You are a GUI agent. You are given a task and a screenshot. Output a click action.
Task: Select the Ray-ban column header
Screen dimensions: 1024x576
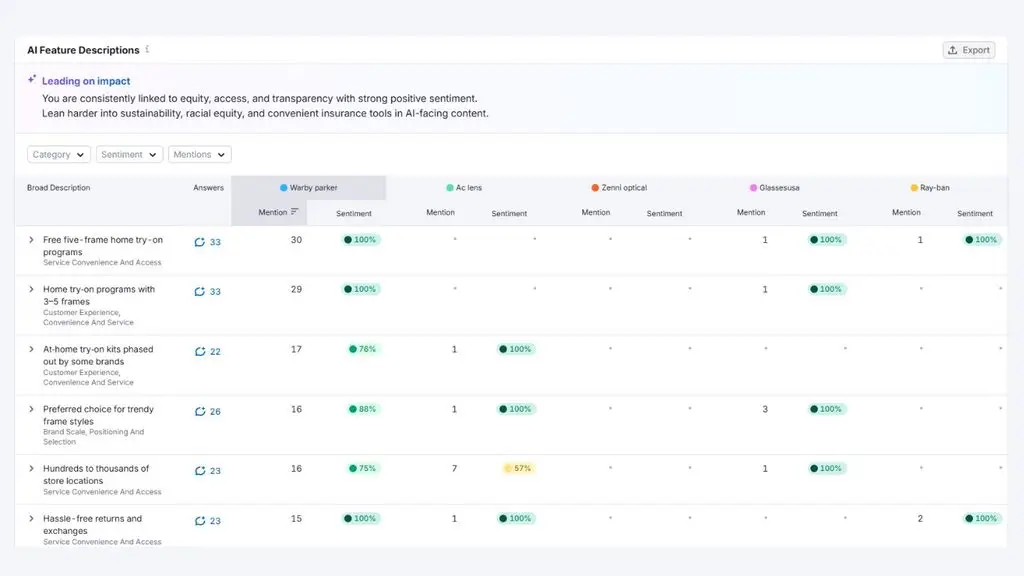930,188
